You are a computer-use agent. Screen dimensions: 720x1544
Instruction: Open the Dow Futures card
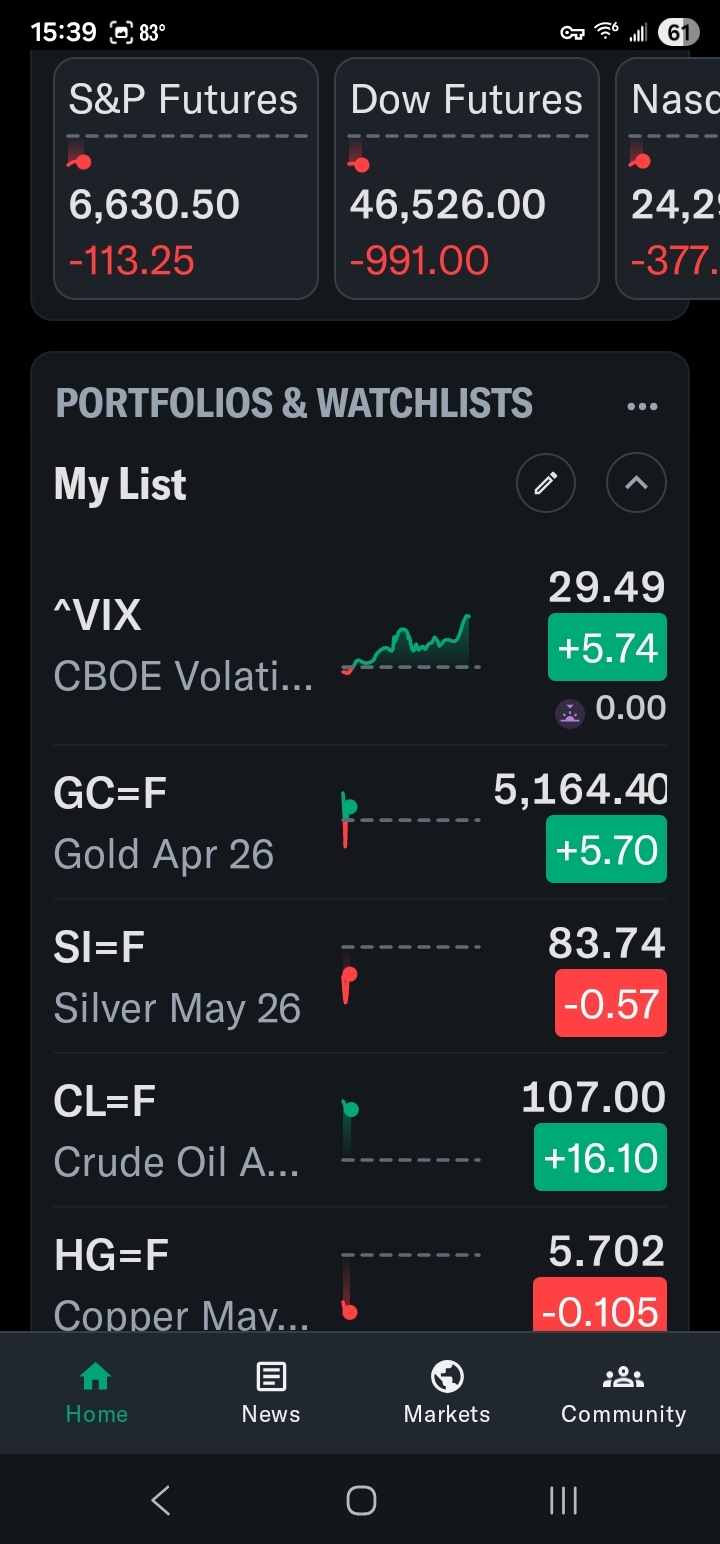[466, 180]
